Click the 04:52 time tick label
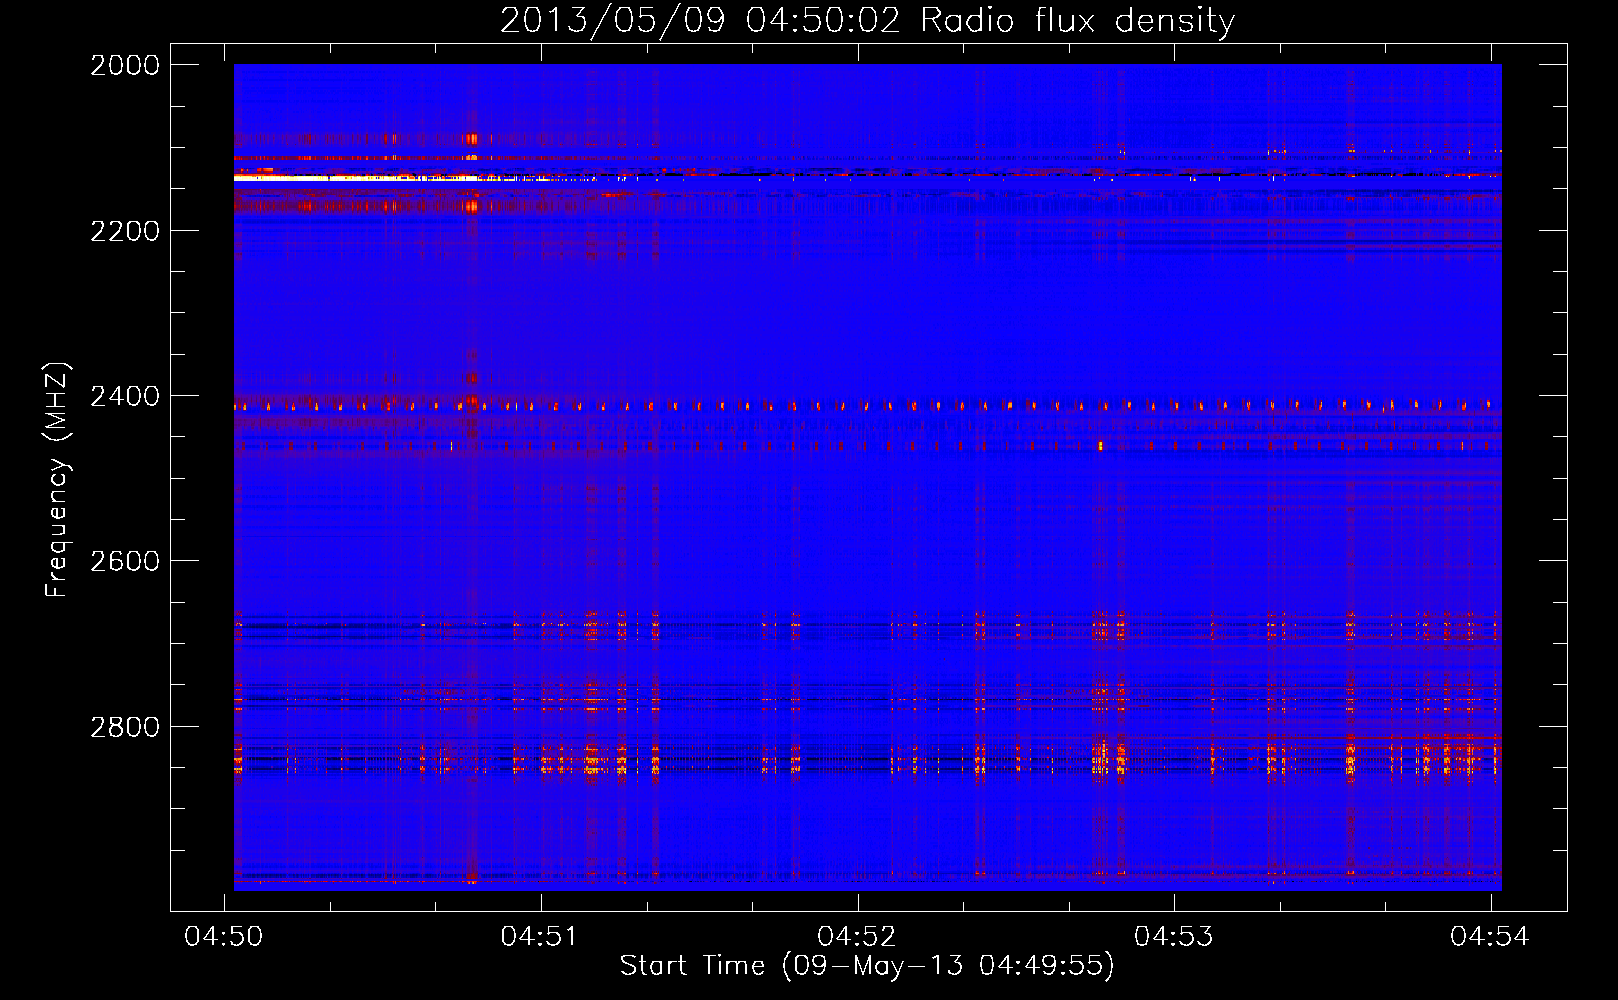The height and width of the screenshot is (1000, 1618). click(x=857, y=936)
